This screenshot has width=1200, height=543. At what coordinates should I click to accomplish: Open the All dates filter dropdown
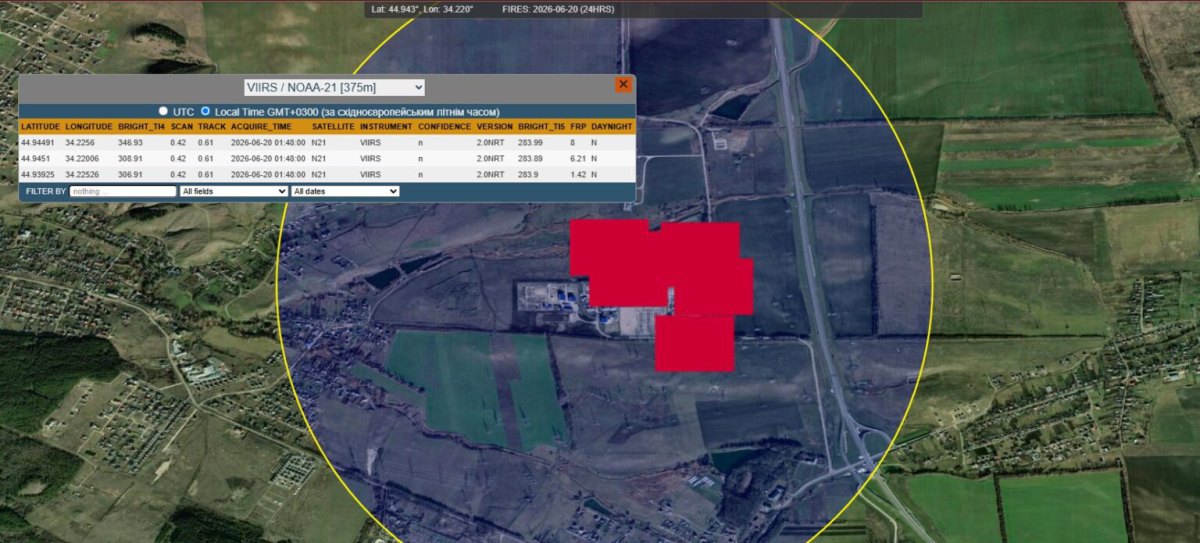pyautogui.click(x=345, y=190)
